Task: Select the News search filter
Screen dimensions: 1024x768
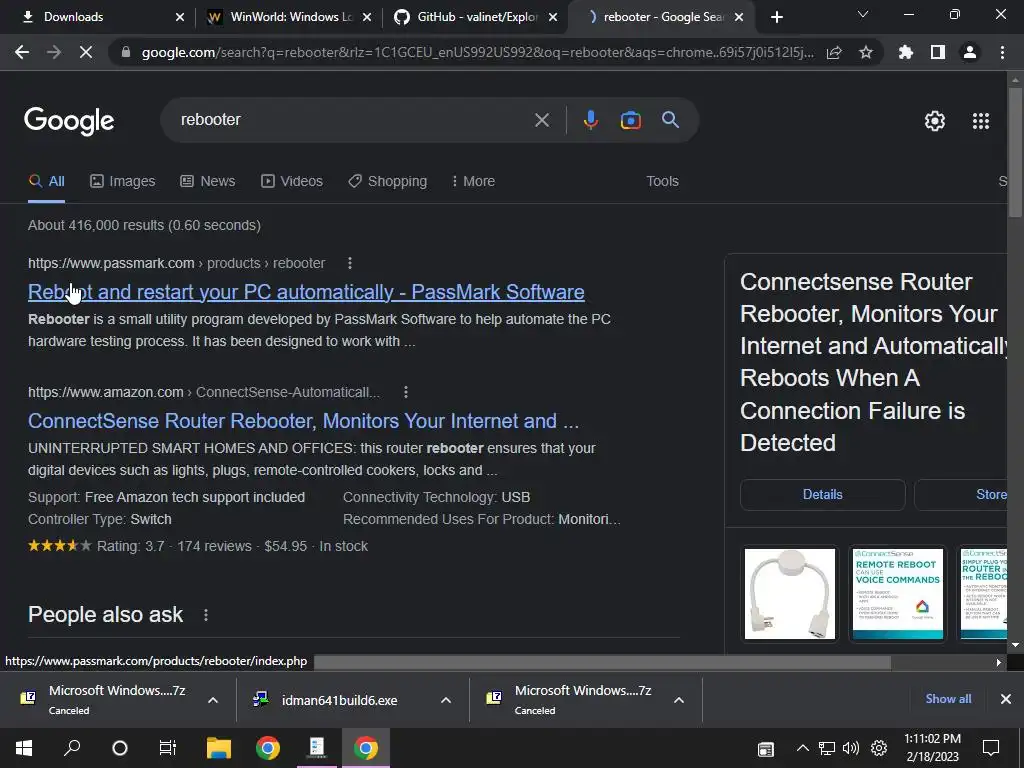Action: [208, 181]
